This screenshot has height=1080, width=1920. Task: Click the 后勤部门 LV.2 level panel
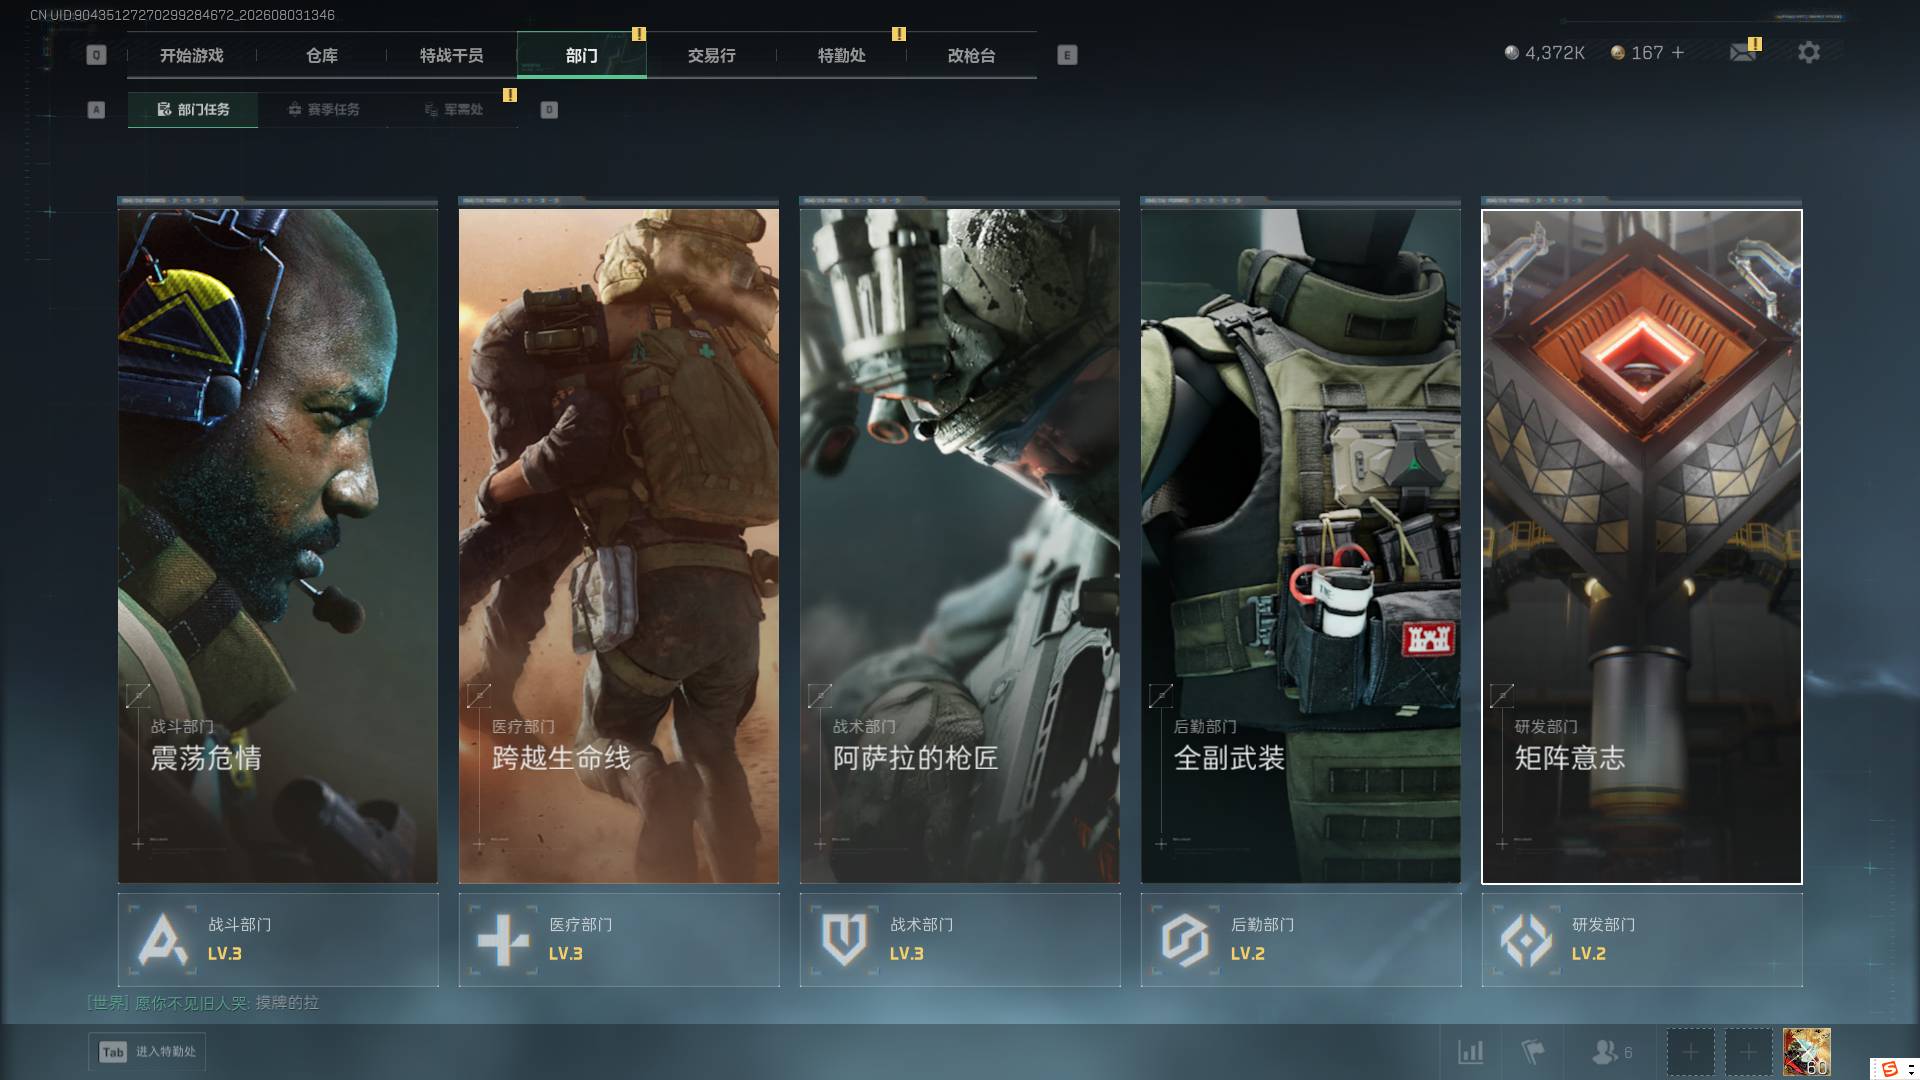click(x=1301, y=940)
